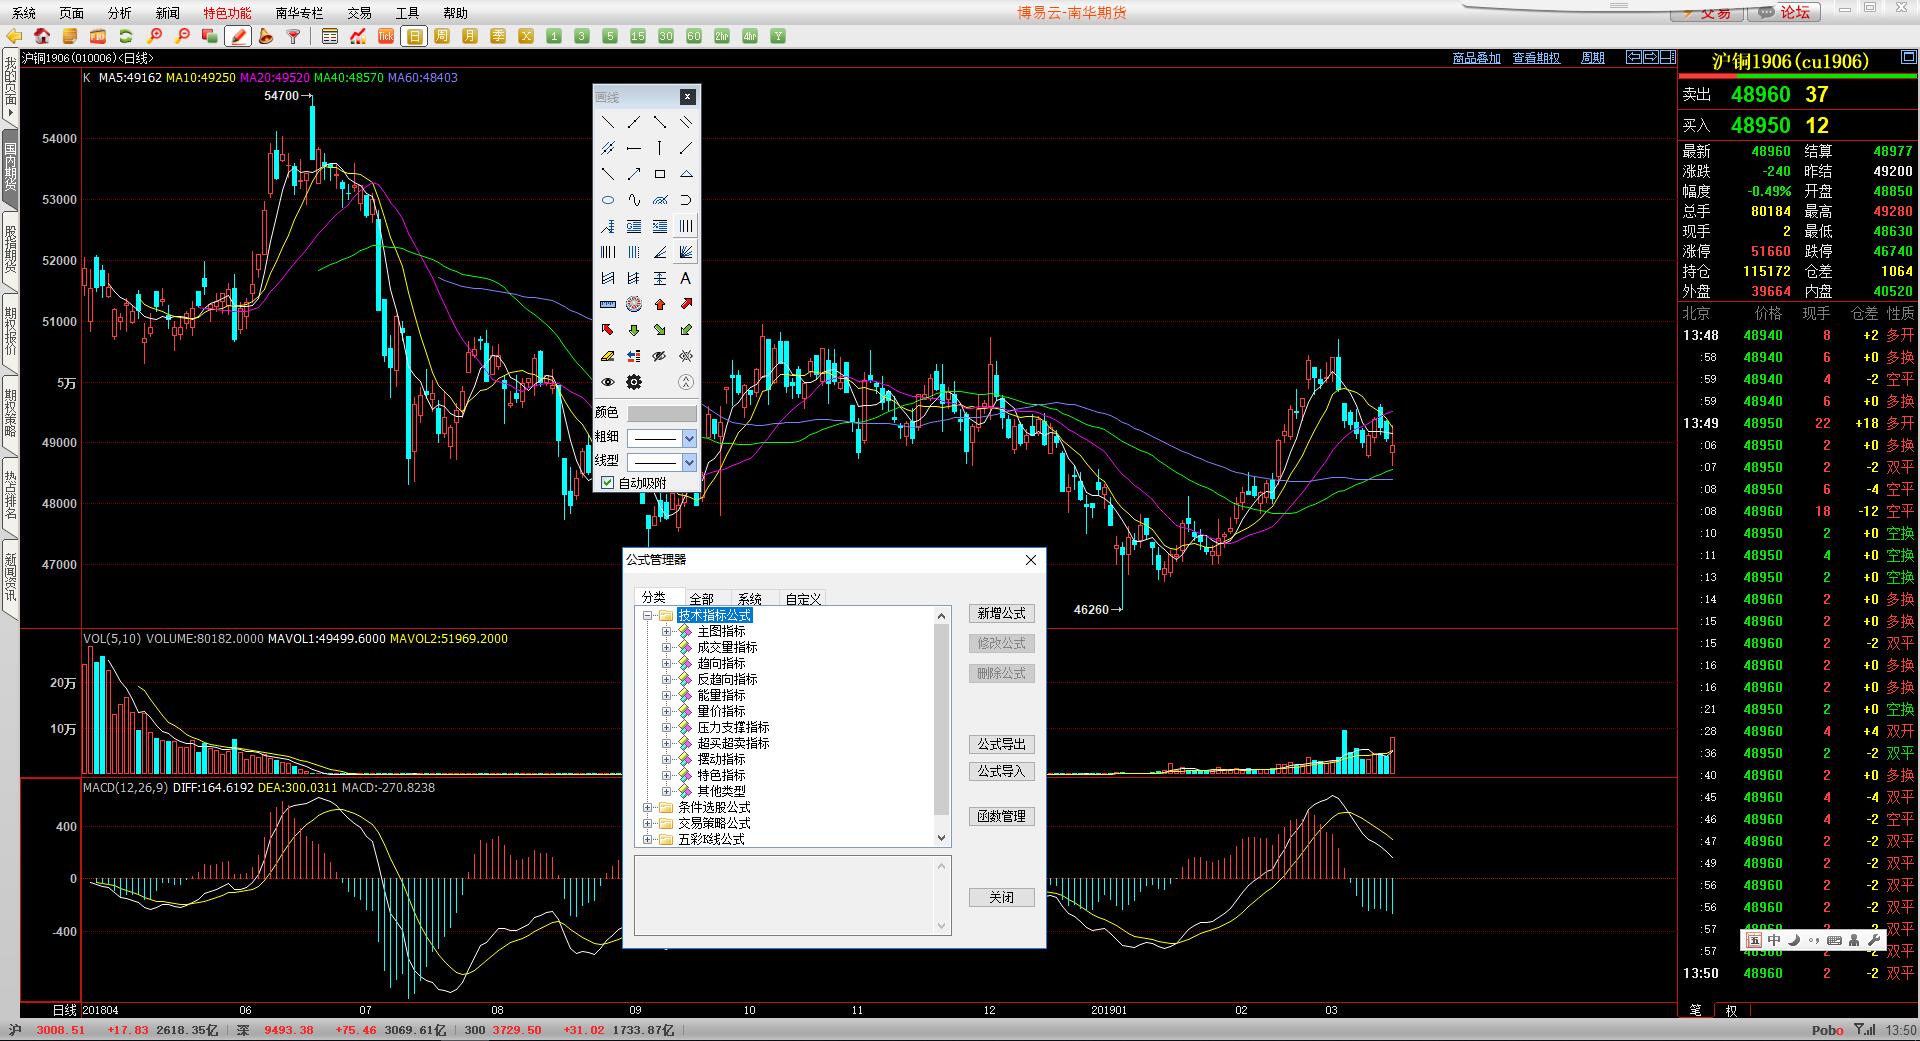This screenshot has width=1920, height=1041.
Task: Select the text A tool in 画线 palette
Action: (x=686, y=278)
